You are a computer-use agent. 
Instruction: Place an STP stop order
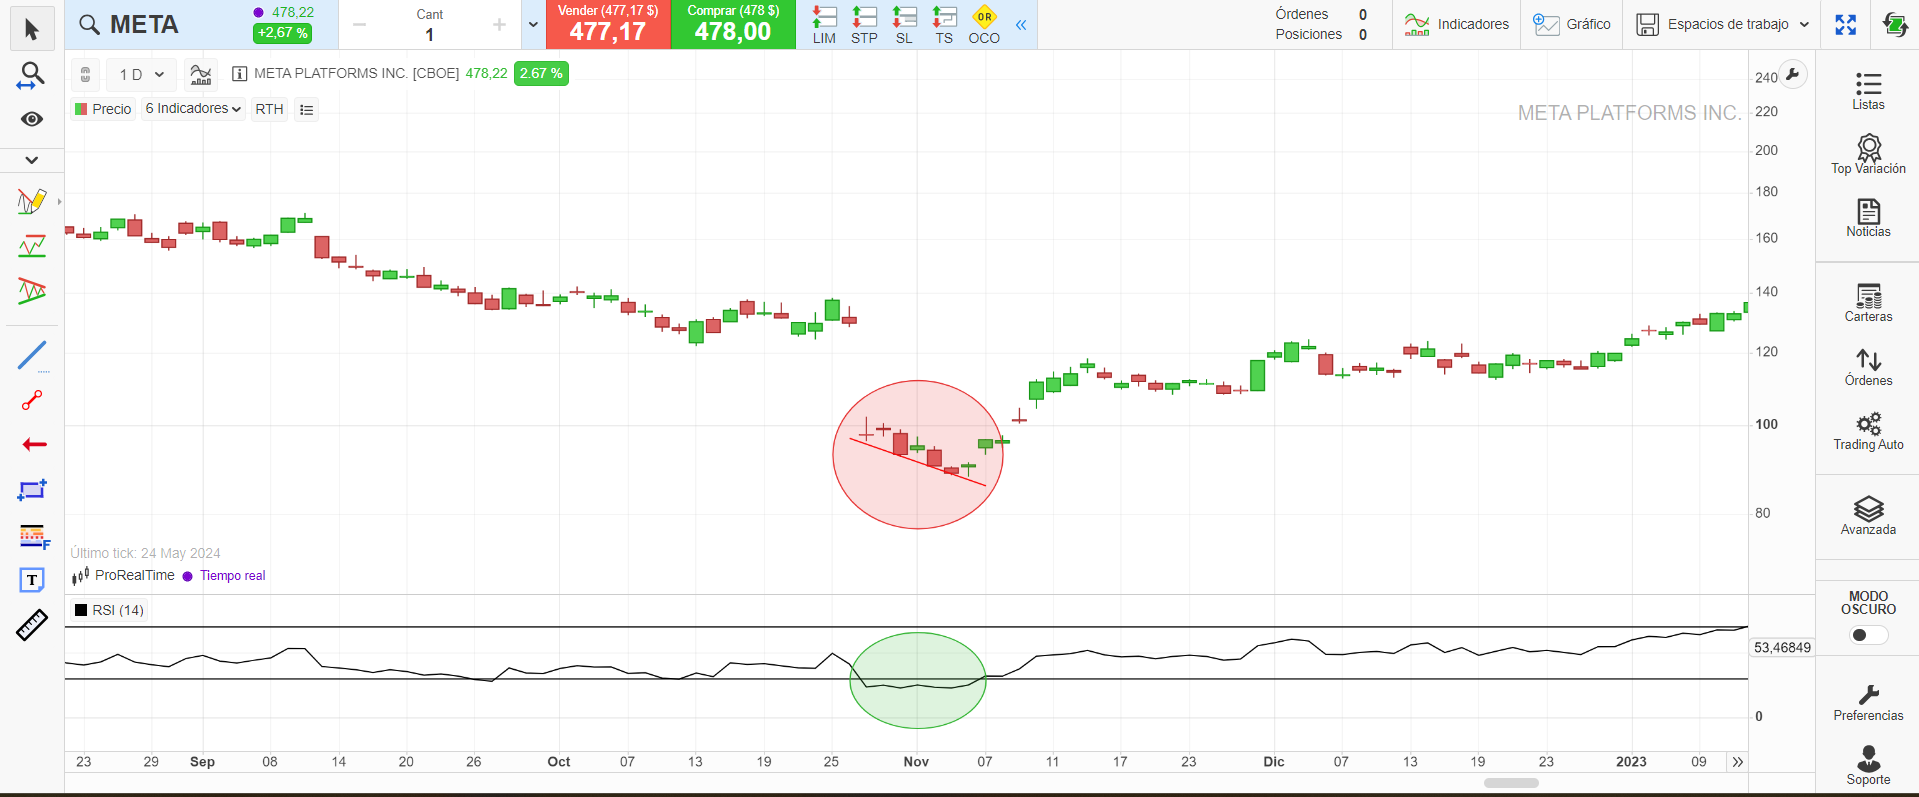(x=864, y=25)
